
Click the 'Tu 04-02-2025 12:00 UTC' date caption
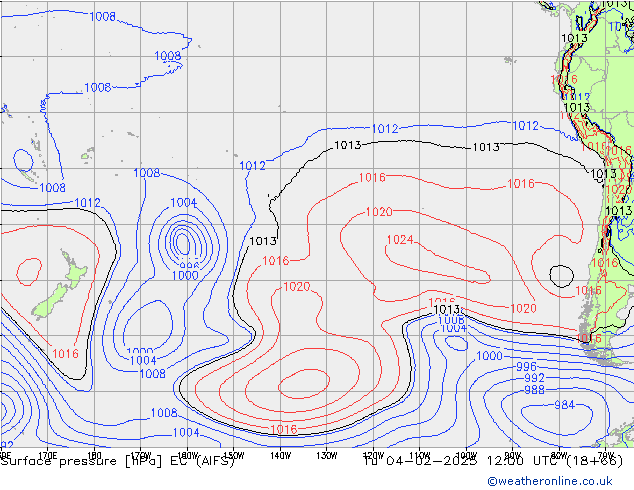pyautogui.click(x=463, y=461)
